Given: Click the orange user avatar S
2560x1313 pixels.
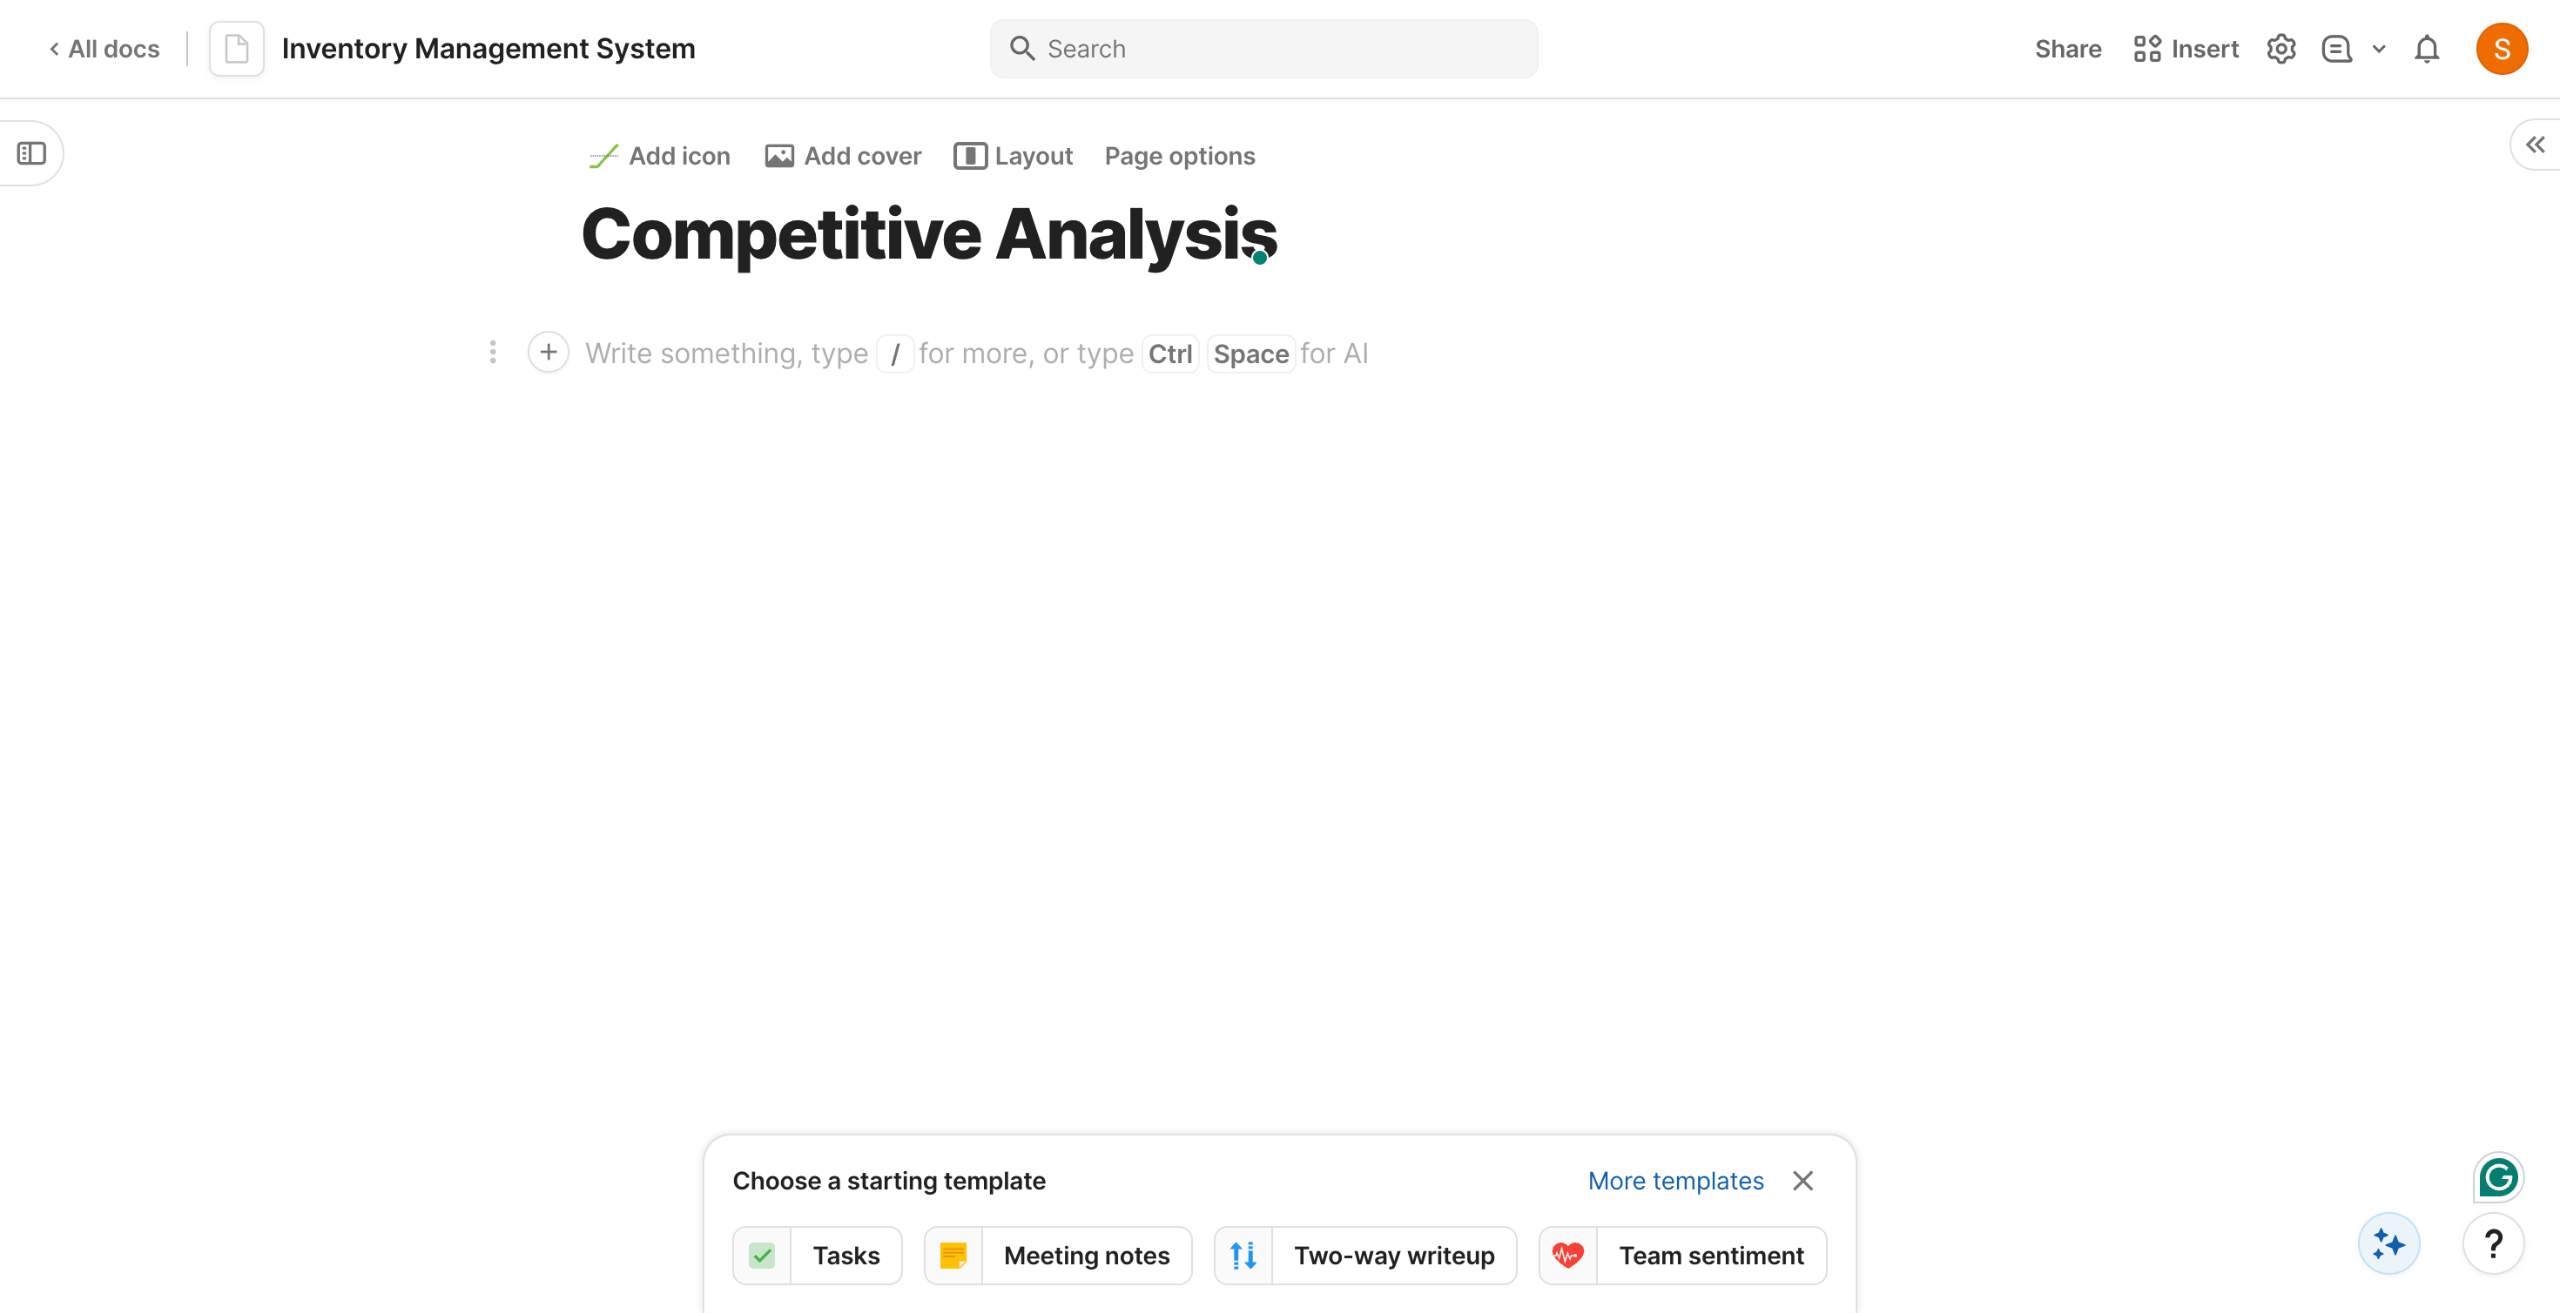Looking at the screenshot, I should click(2501, 49).
